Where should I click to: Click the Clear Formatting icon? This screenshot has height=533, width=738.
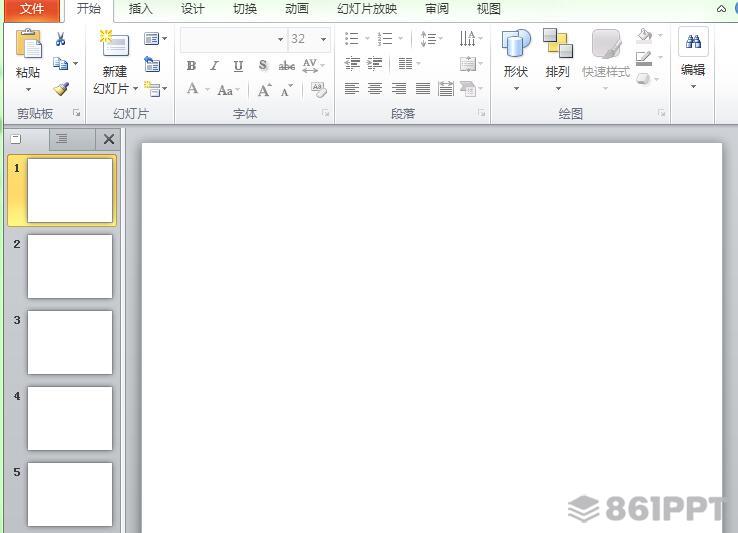coord(319,89)
